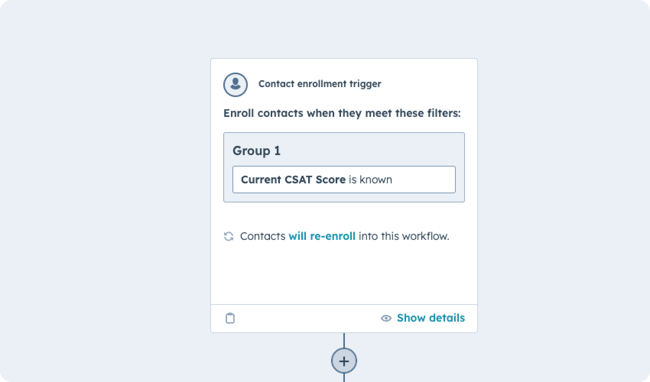This screenshot has height=382, width=650.
Task: Select the Current CSAT Score filter row
Action: [x=344, y=179]
